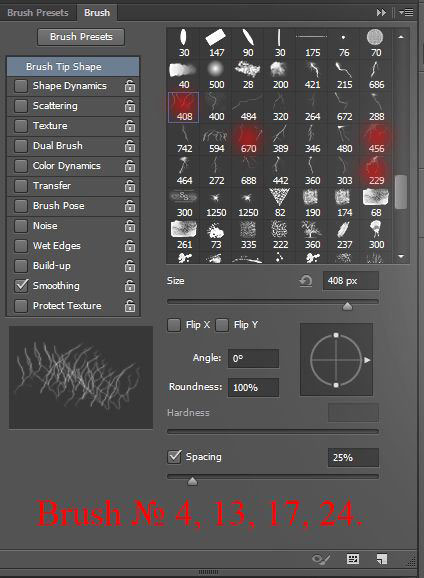
Task: Click the brush angle circle control
Action: [336, 360]
